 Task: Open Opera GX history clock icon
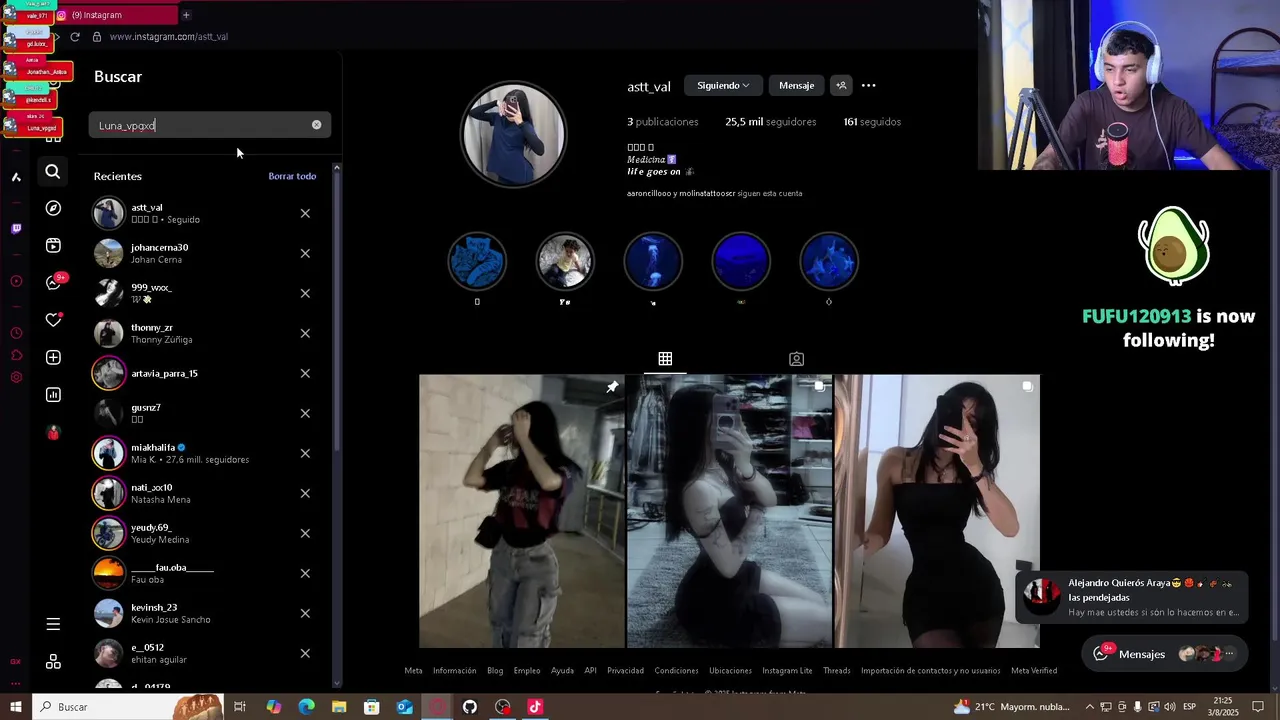click(16, 333)
